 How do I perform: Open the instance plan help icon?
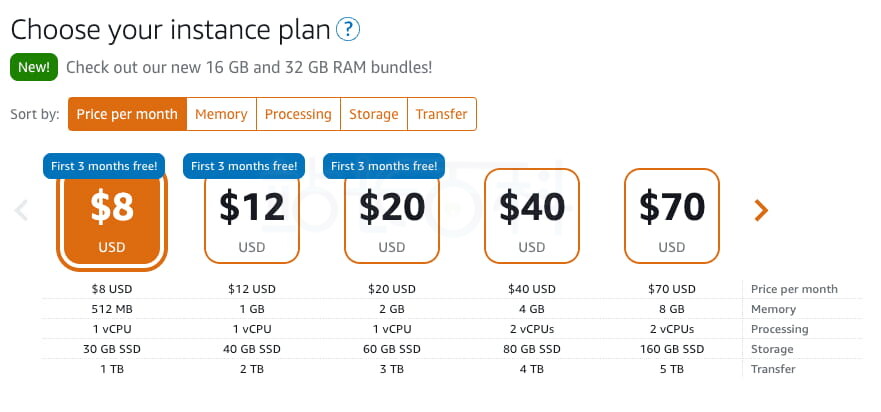tap(348, 30)
